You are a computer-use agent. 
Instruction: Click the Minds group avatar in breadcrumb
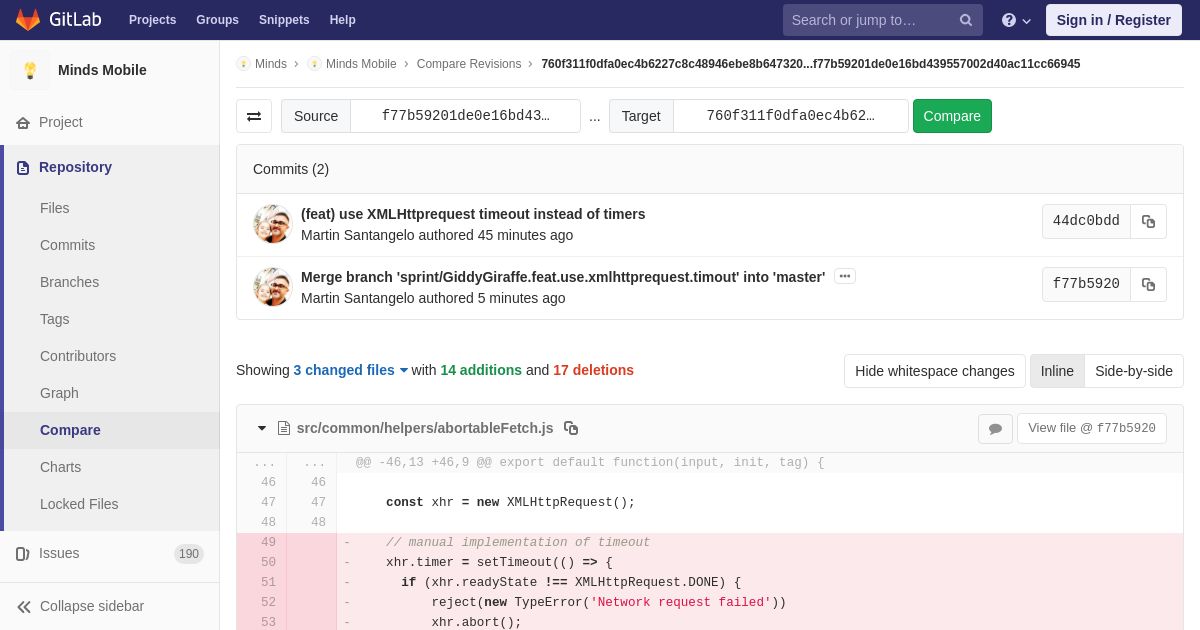coord(243,64)
